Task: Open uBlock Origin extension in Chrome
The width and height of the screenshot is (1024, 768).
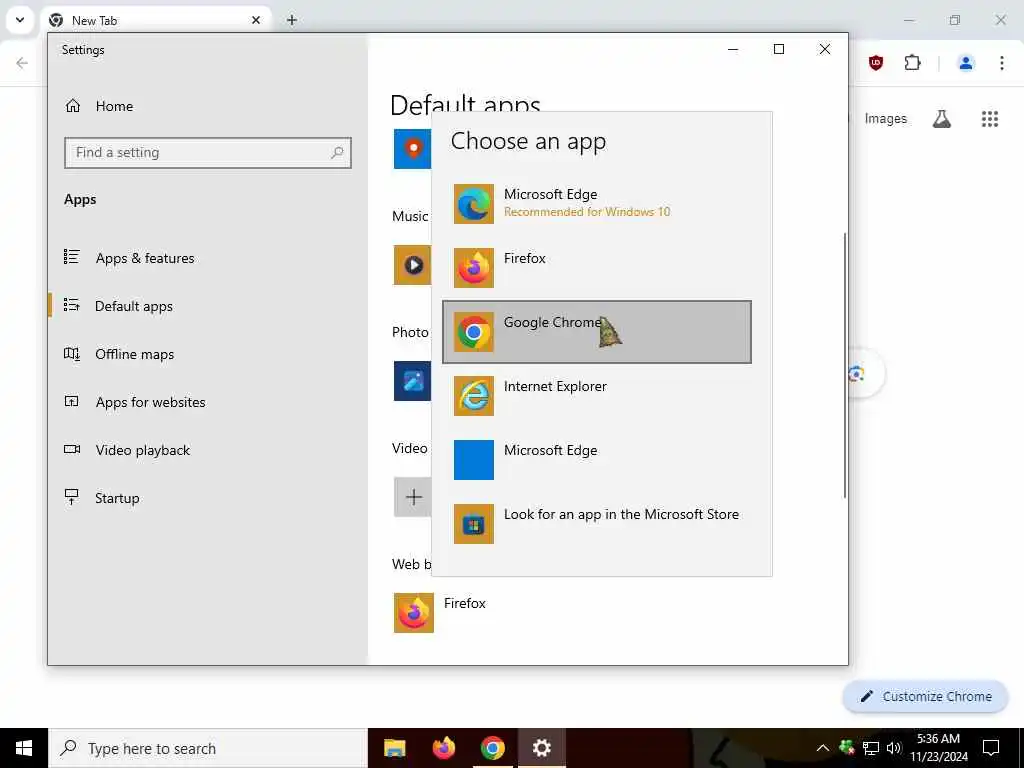Action: (876, 63)
